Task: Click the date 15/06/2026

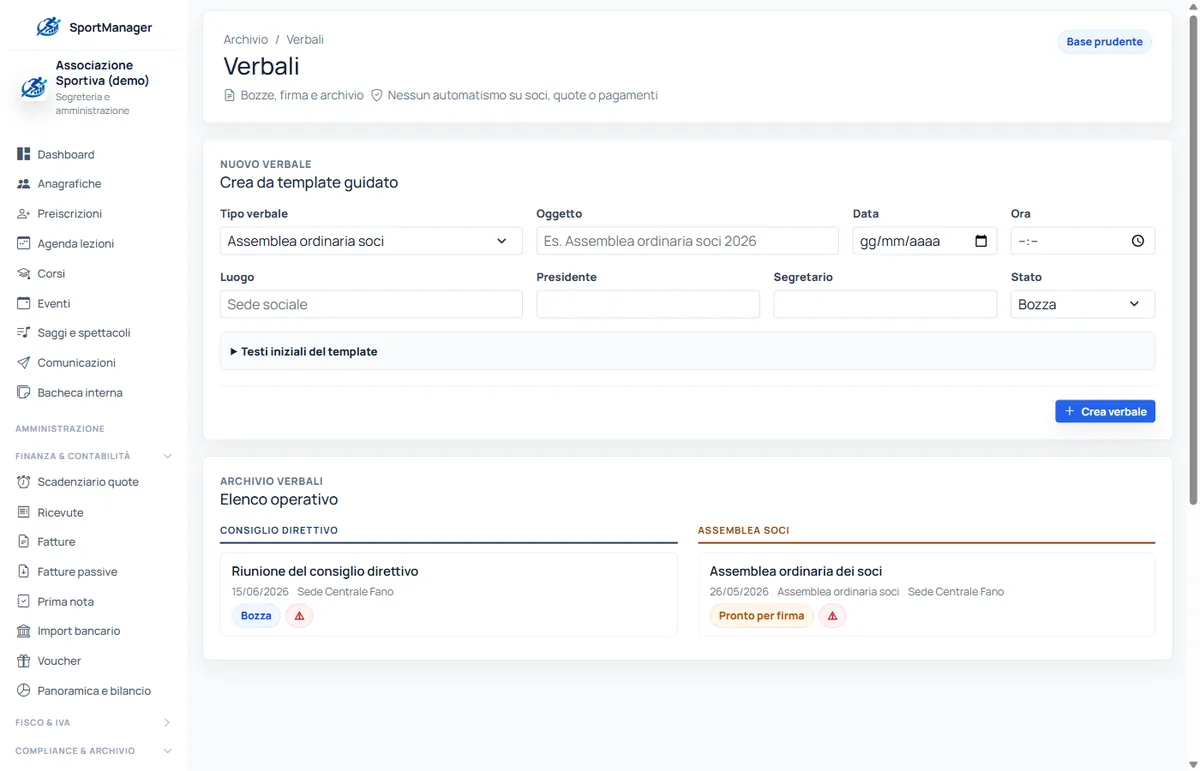Action: (260, 592)
